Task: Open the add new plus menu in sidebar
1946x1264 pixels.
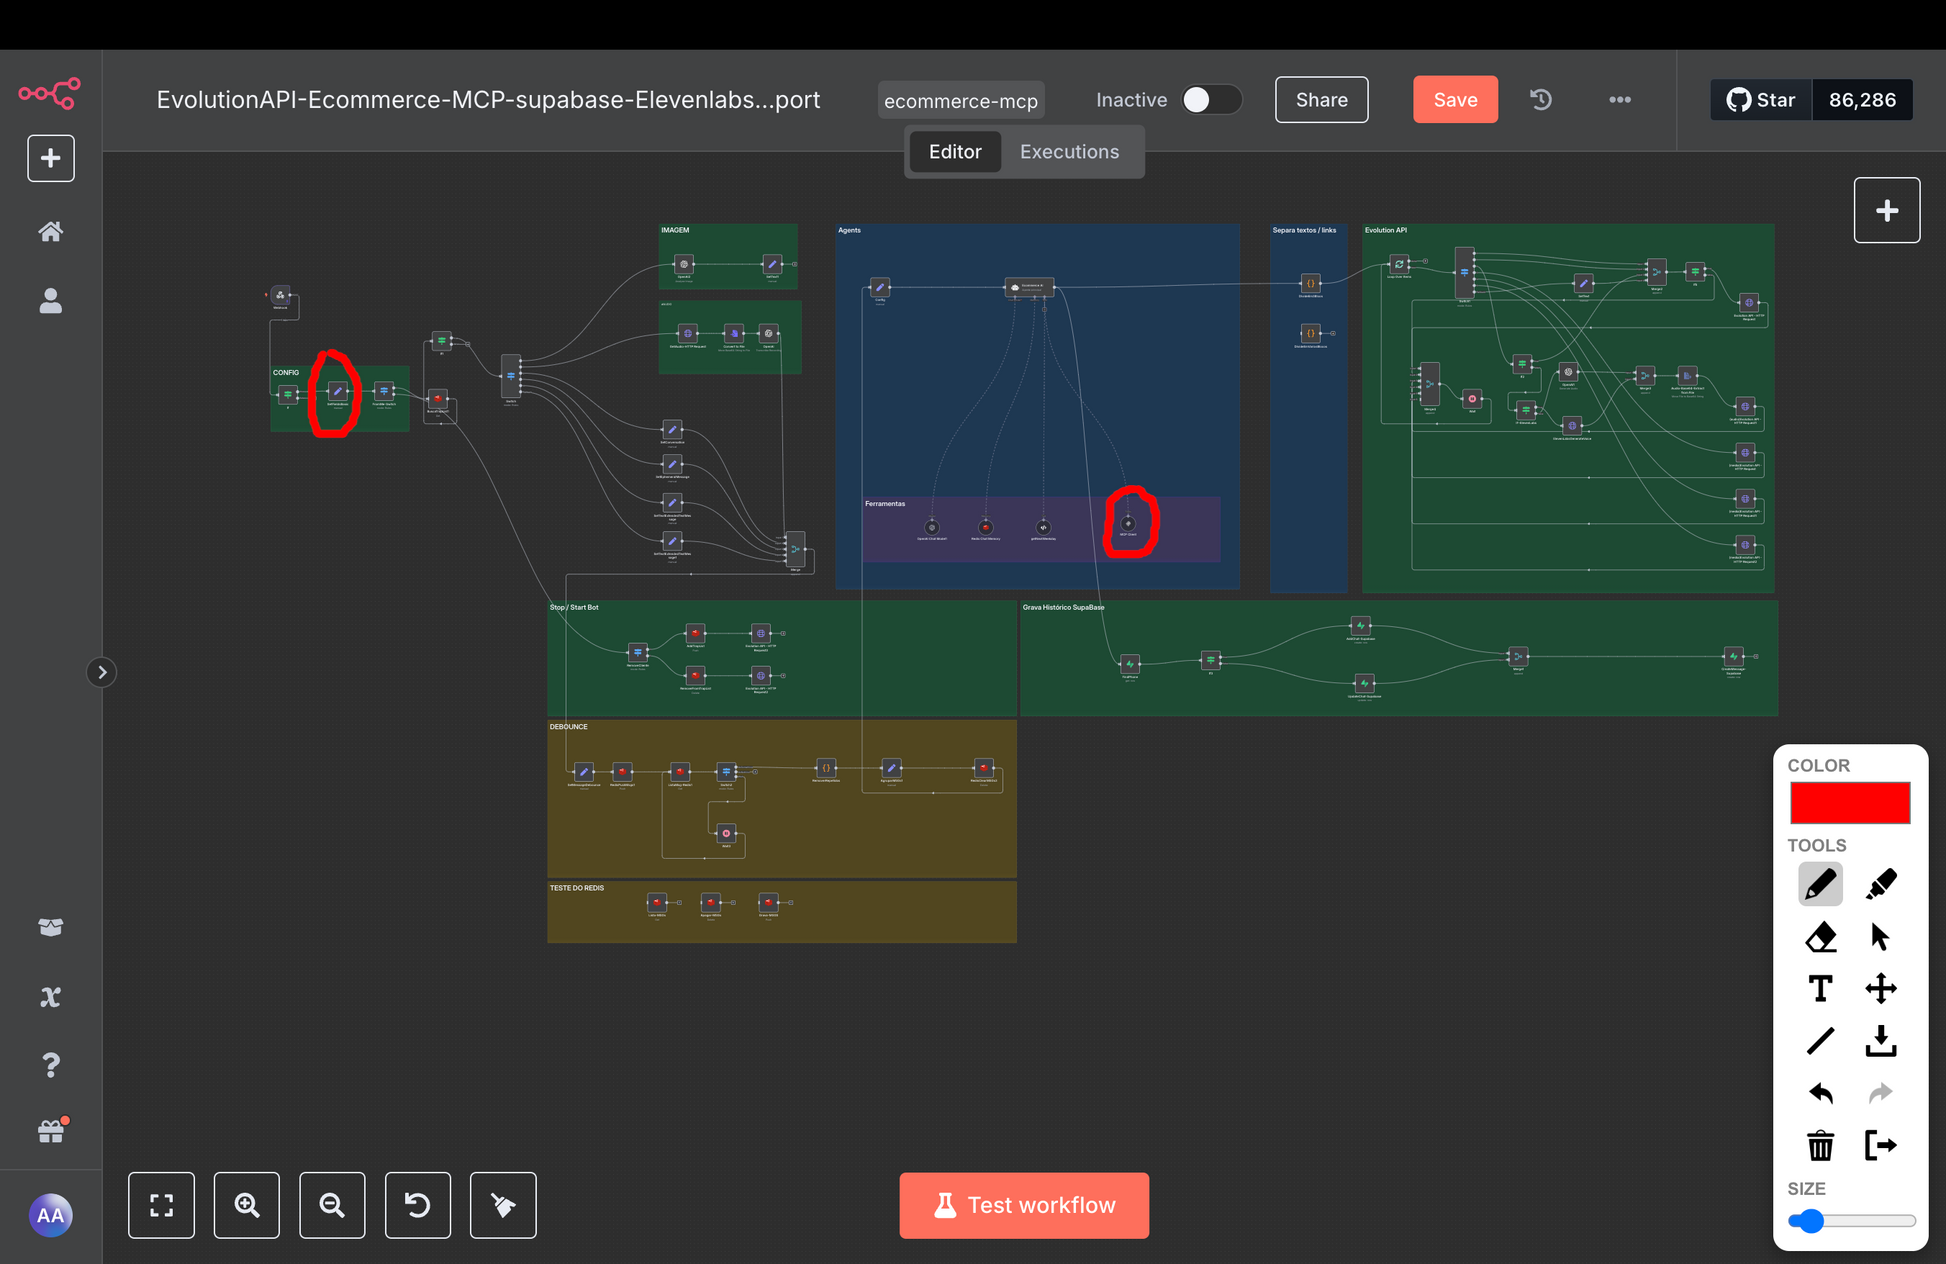Action: point(51,158)
